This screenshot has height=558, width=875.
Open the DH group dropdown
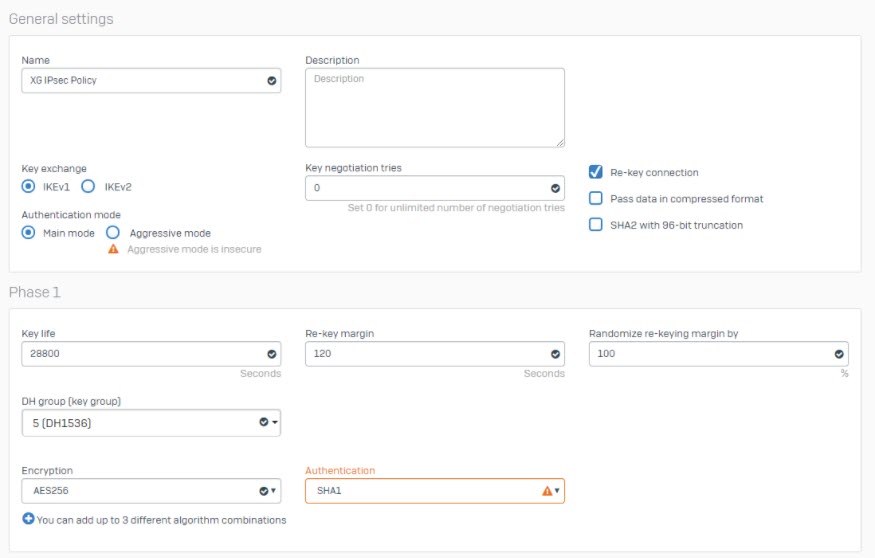pos(151,423)
